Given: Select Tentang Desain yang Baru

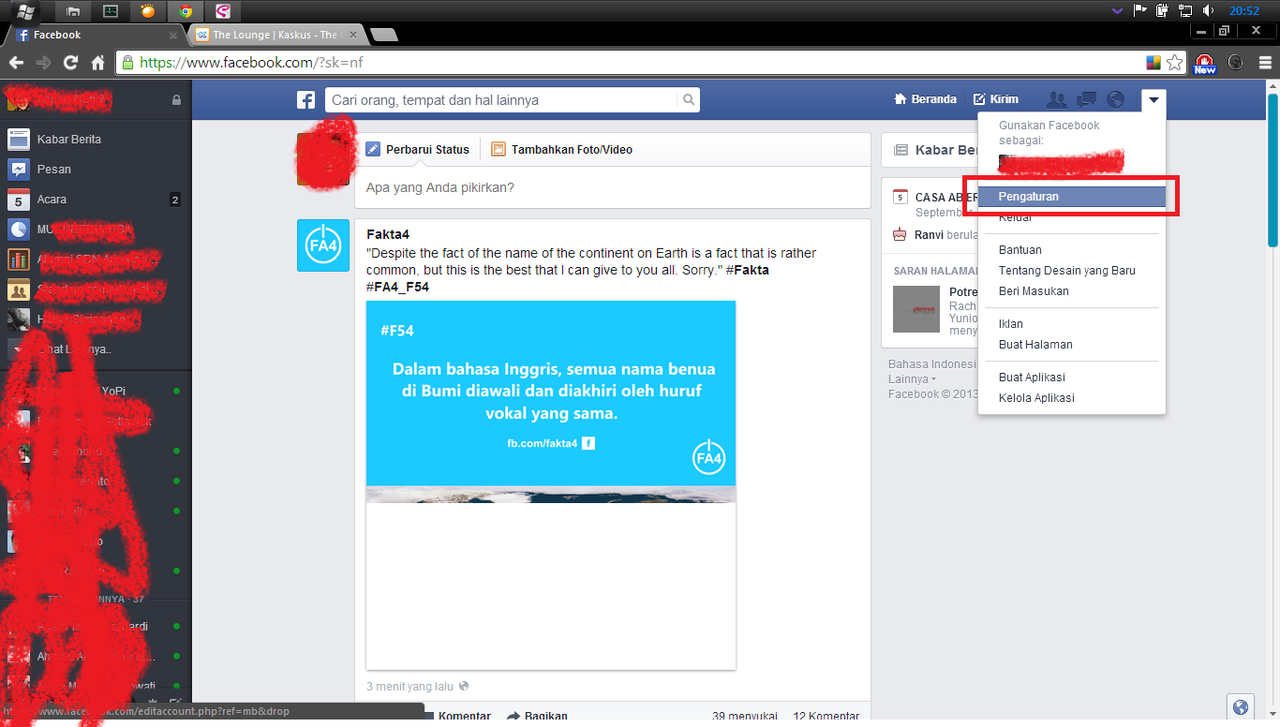Looking at the screenshot, I should [1067, 271].
